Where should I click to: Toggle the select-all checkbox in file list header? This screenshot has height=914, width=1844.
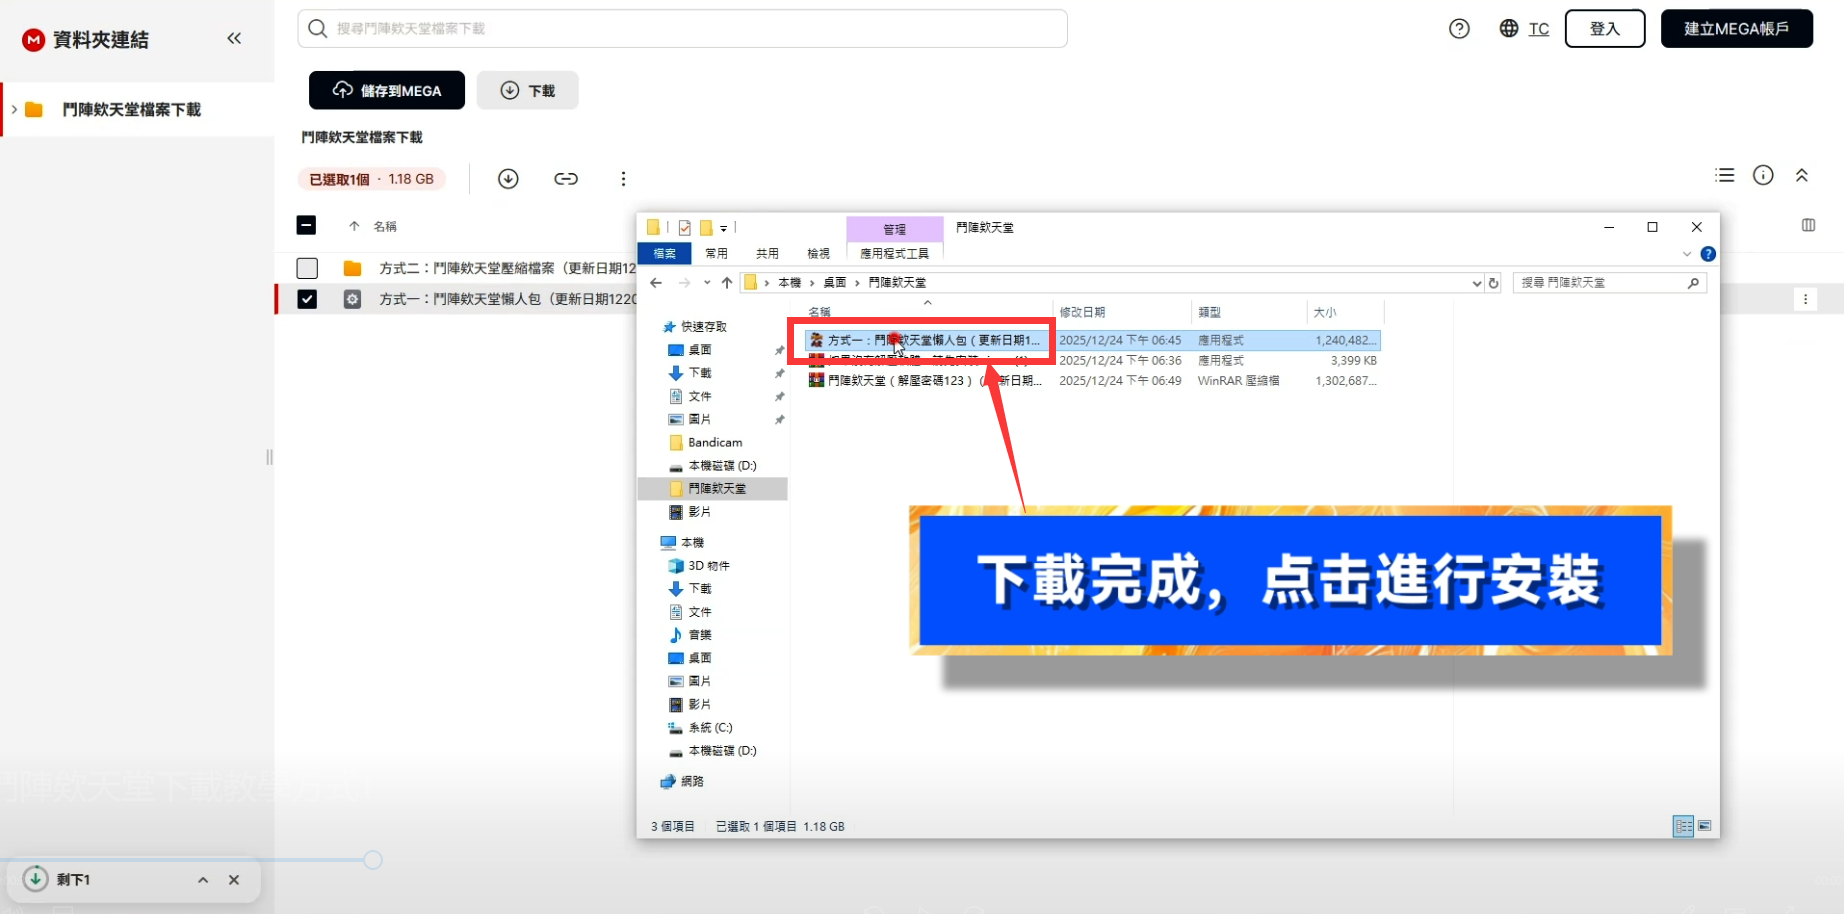(306, 225)
